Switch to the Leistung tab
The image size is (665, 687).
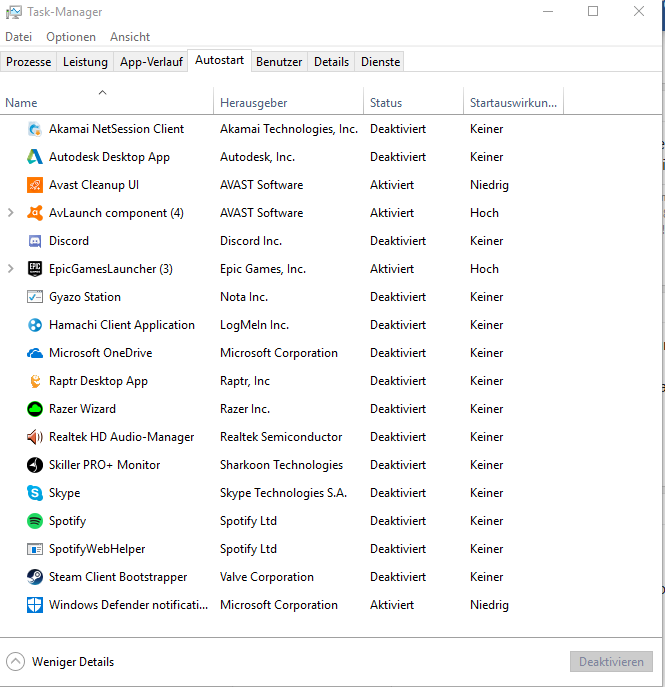coord(85,62)
